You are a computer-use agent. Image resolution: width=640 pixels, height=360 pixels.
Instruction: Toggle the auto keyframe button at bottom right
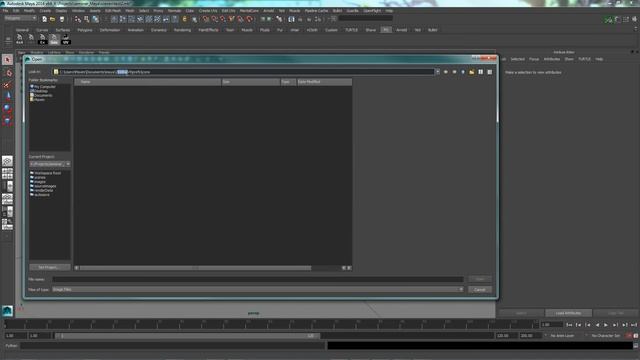click(x=630, y=336)
